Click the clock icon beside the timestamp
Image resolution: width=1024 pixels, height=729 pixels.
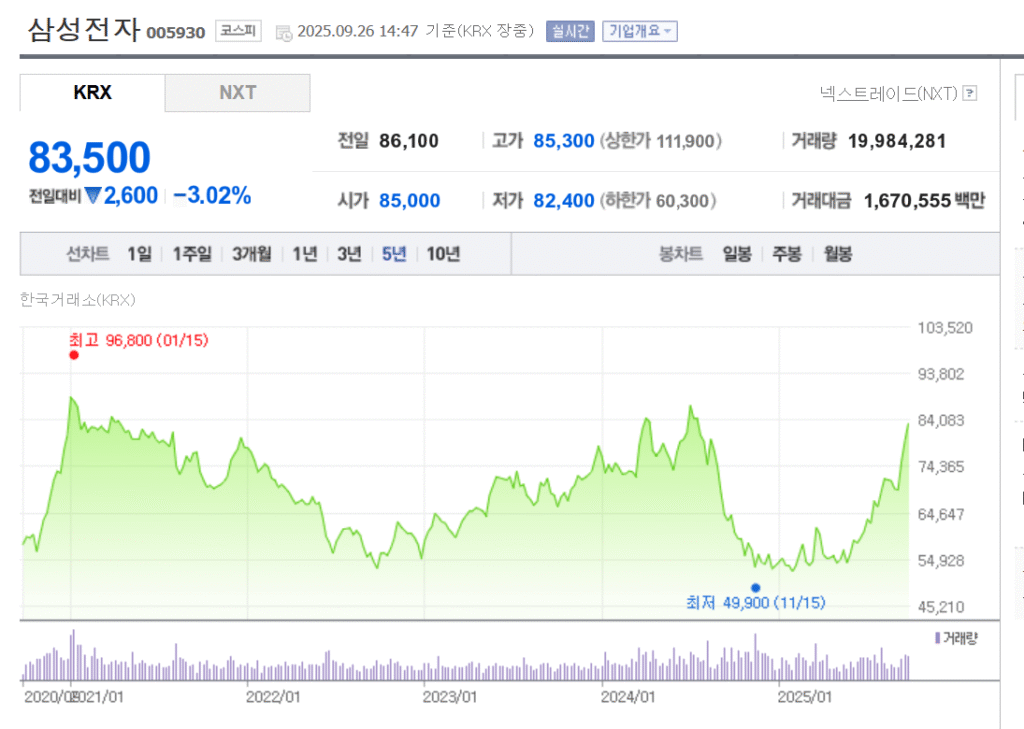pyautogui.click(x=283, y=32)
